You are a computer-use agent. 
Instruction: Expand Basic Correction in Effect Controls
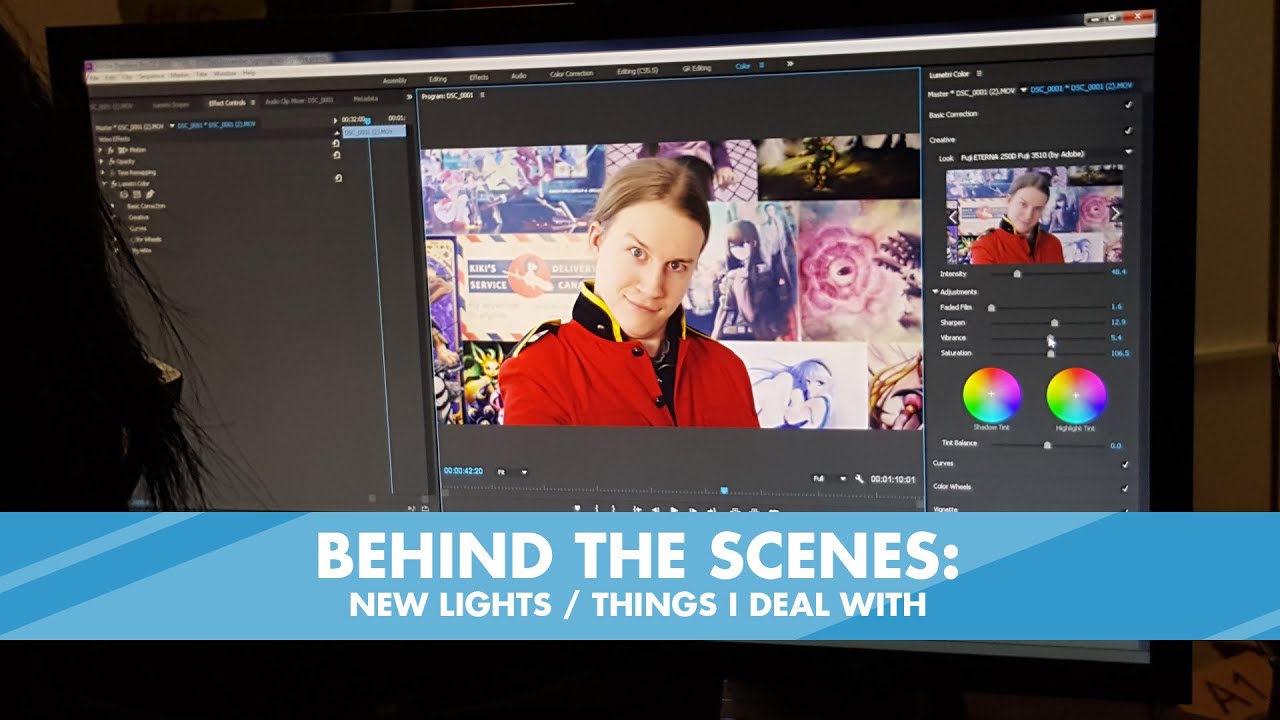(x=113, y=206)
